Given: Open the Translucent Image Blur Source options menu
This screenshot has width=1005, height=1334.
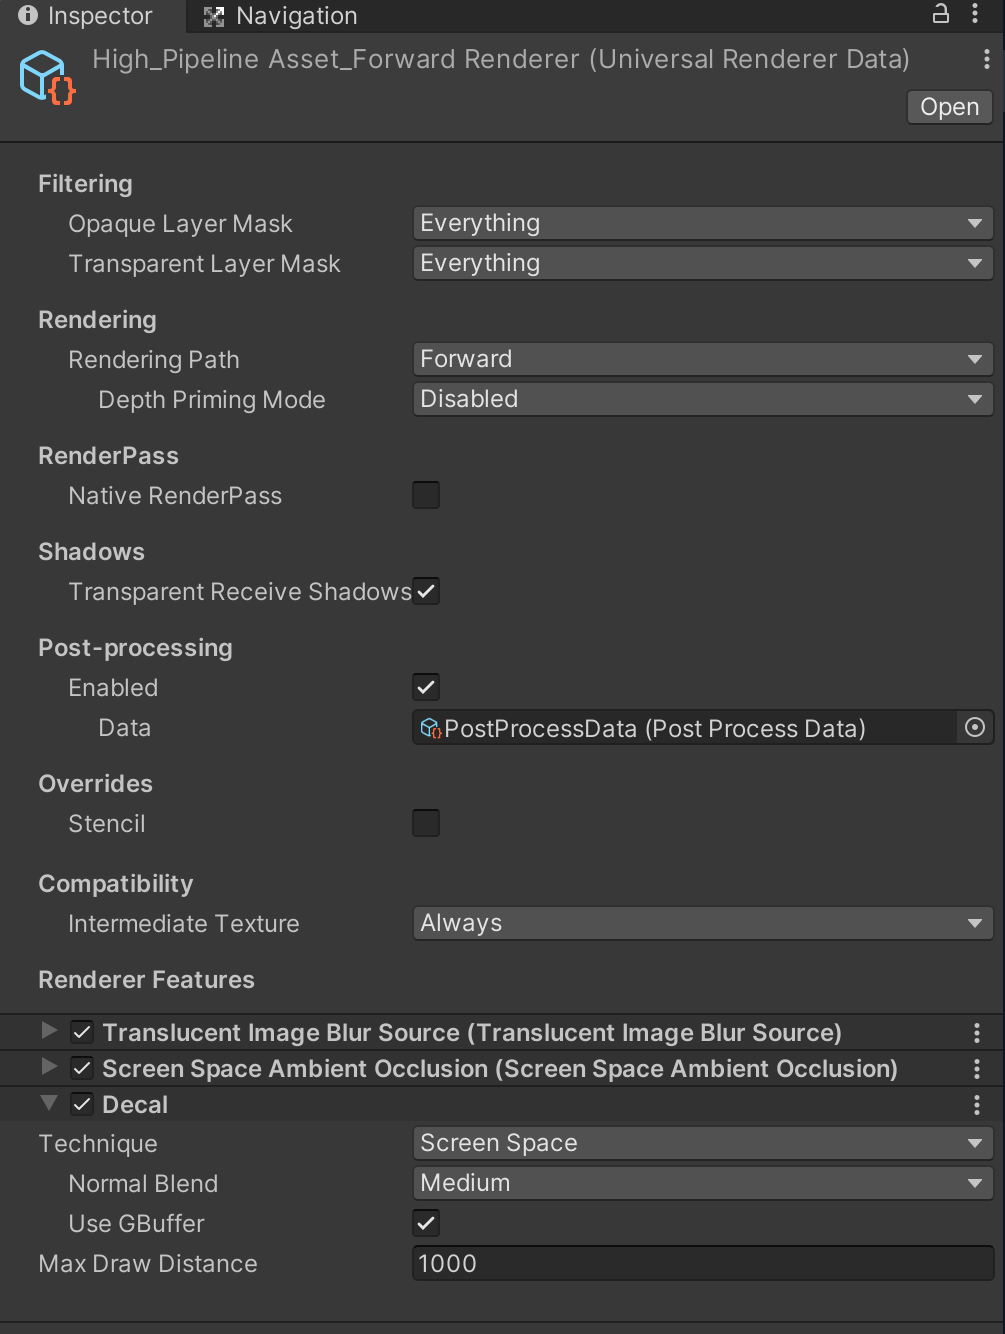Looking at the screenshot, I should tap(977, 1033).
